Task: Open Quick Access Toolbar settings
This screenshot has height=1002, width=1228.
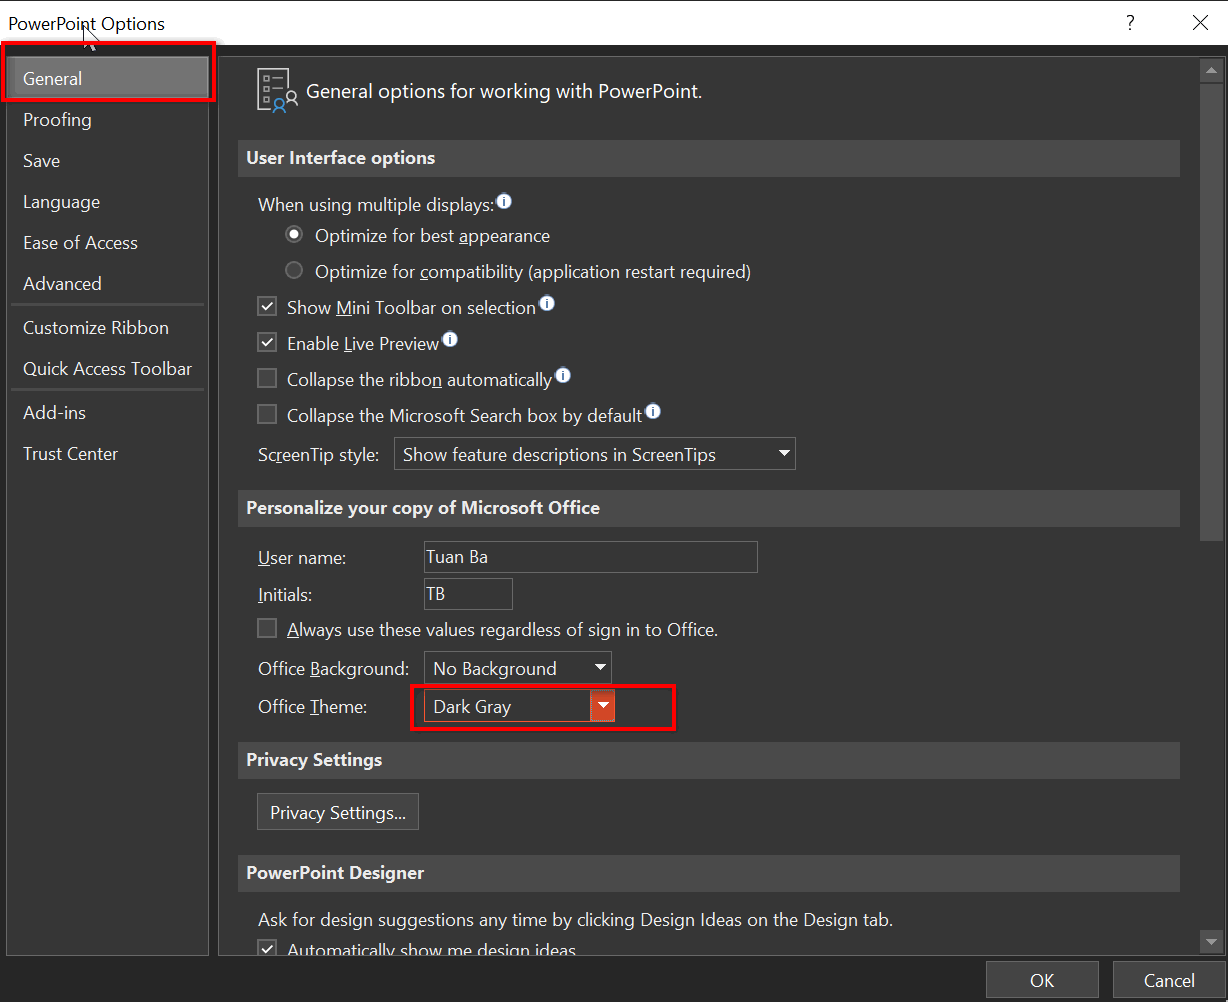Action: point(107,369)
